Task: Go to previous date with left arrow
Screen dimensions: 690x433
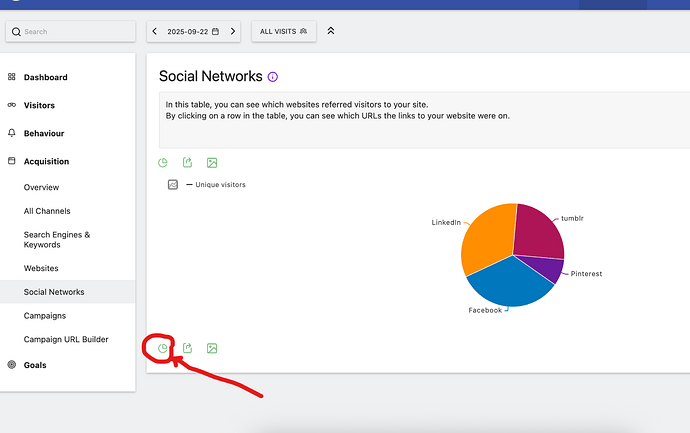Action: point(155,32)
